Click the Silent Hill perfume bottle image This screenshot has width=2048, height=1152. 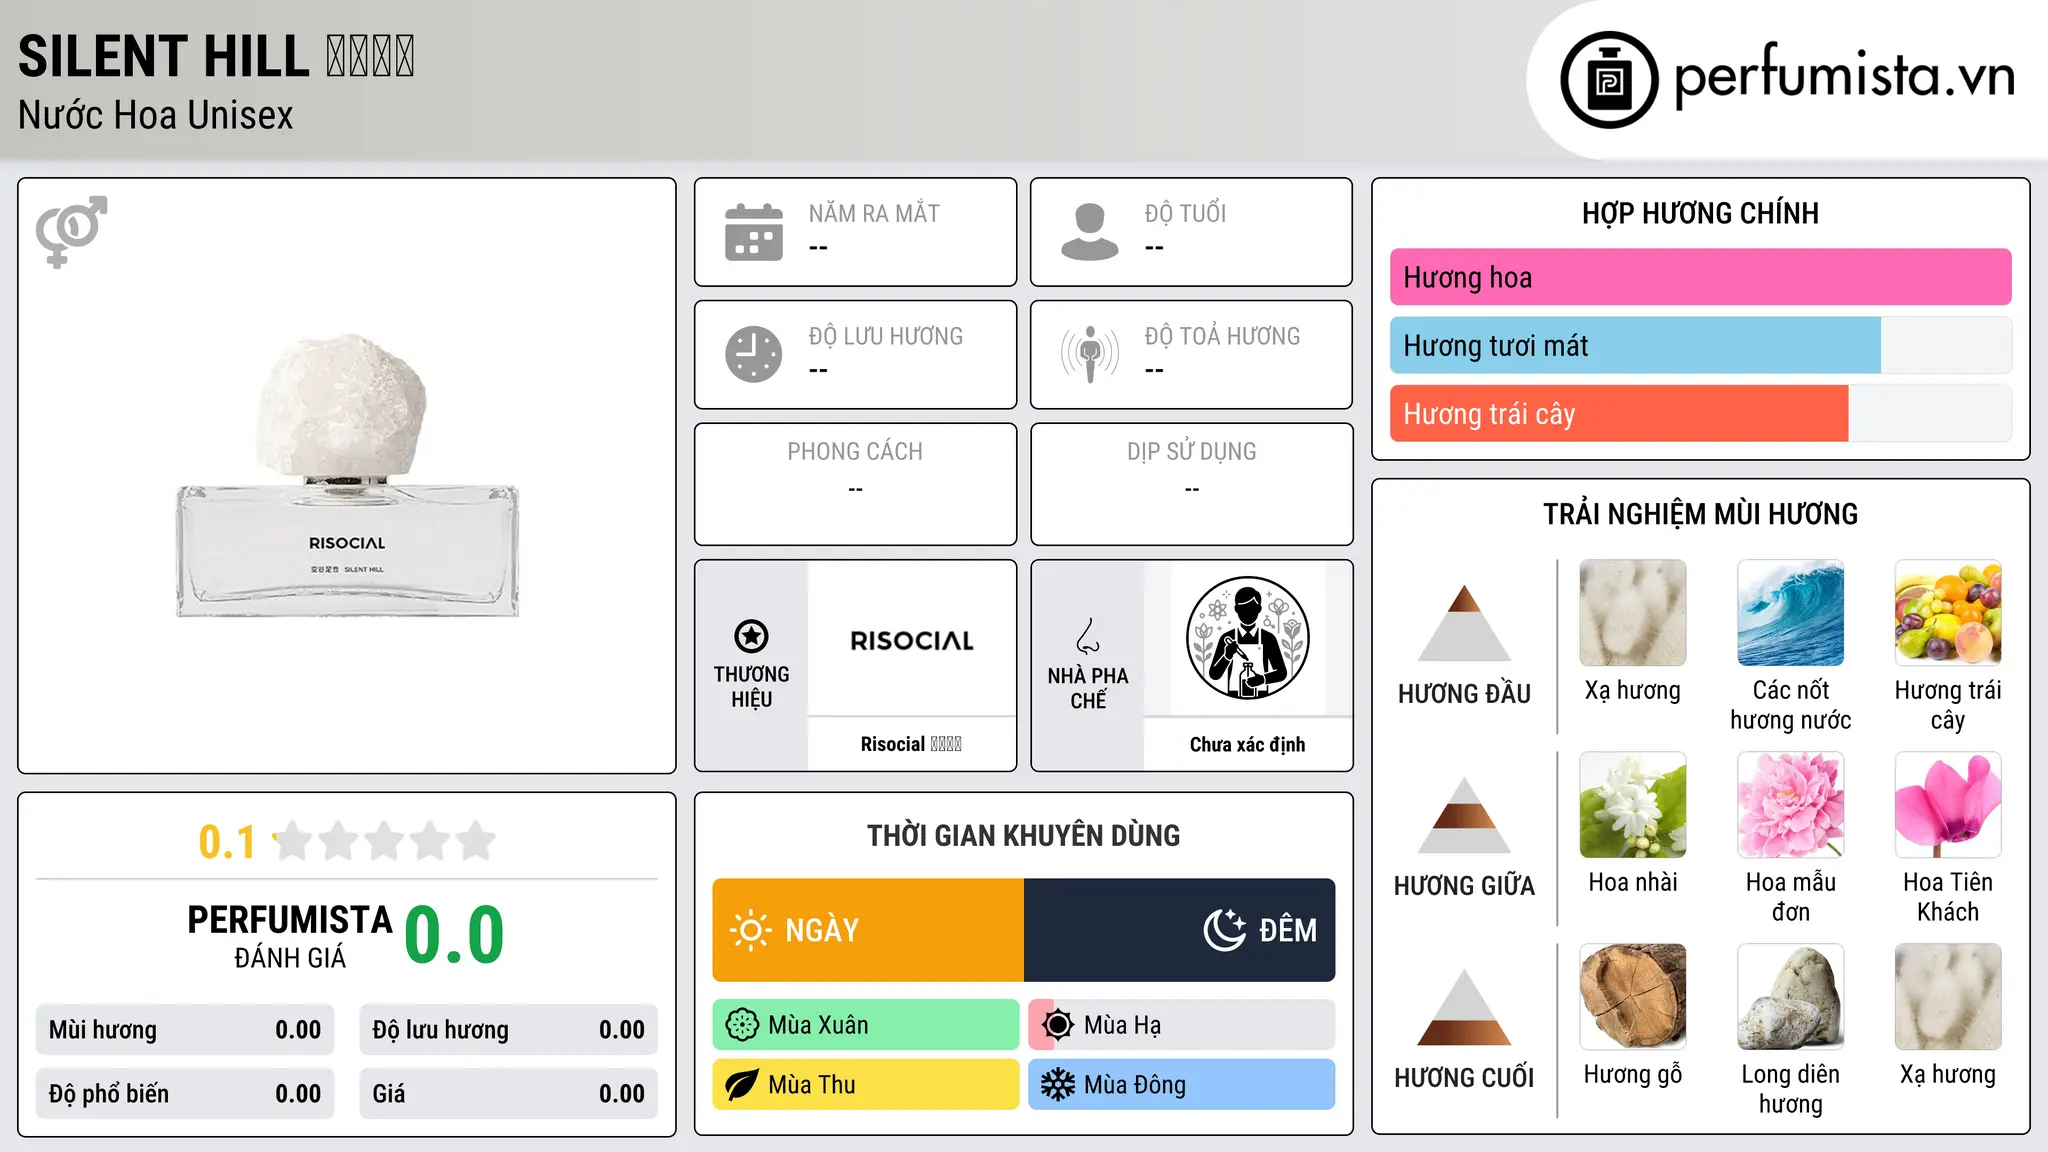(x=347, y=476)
